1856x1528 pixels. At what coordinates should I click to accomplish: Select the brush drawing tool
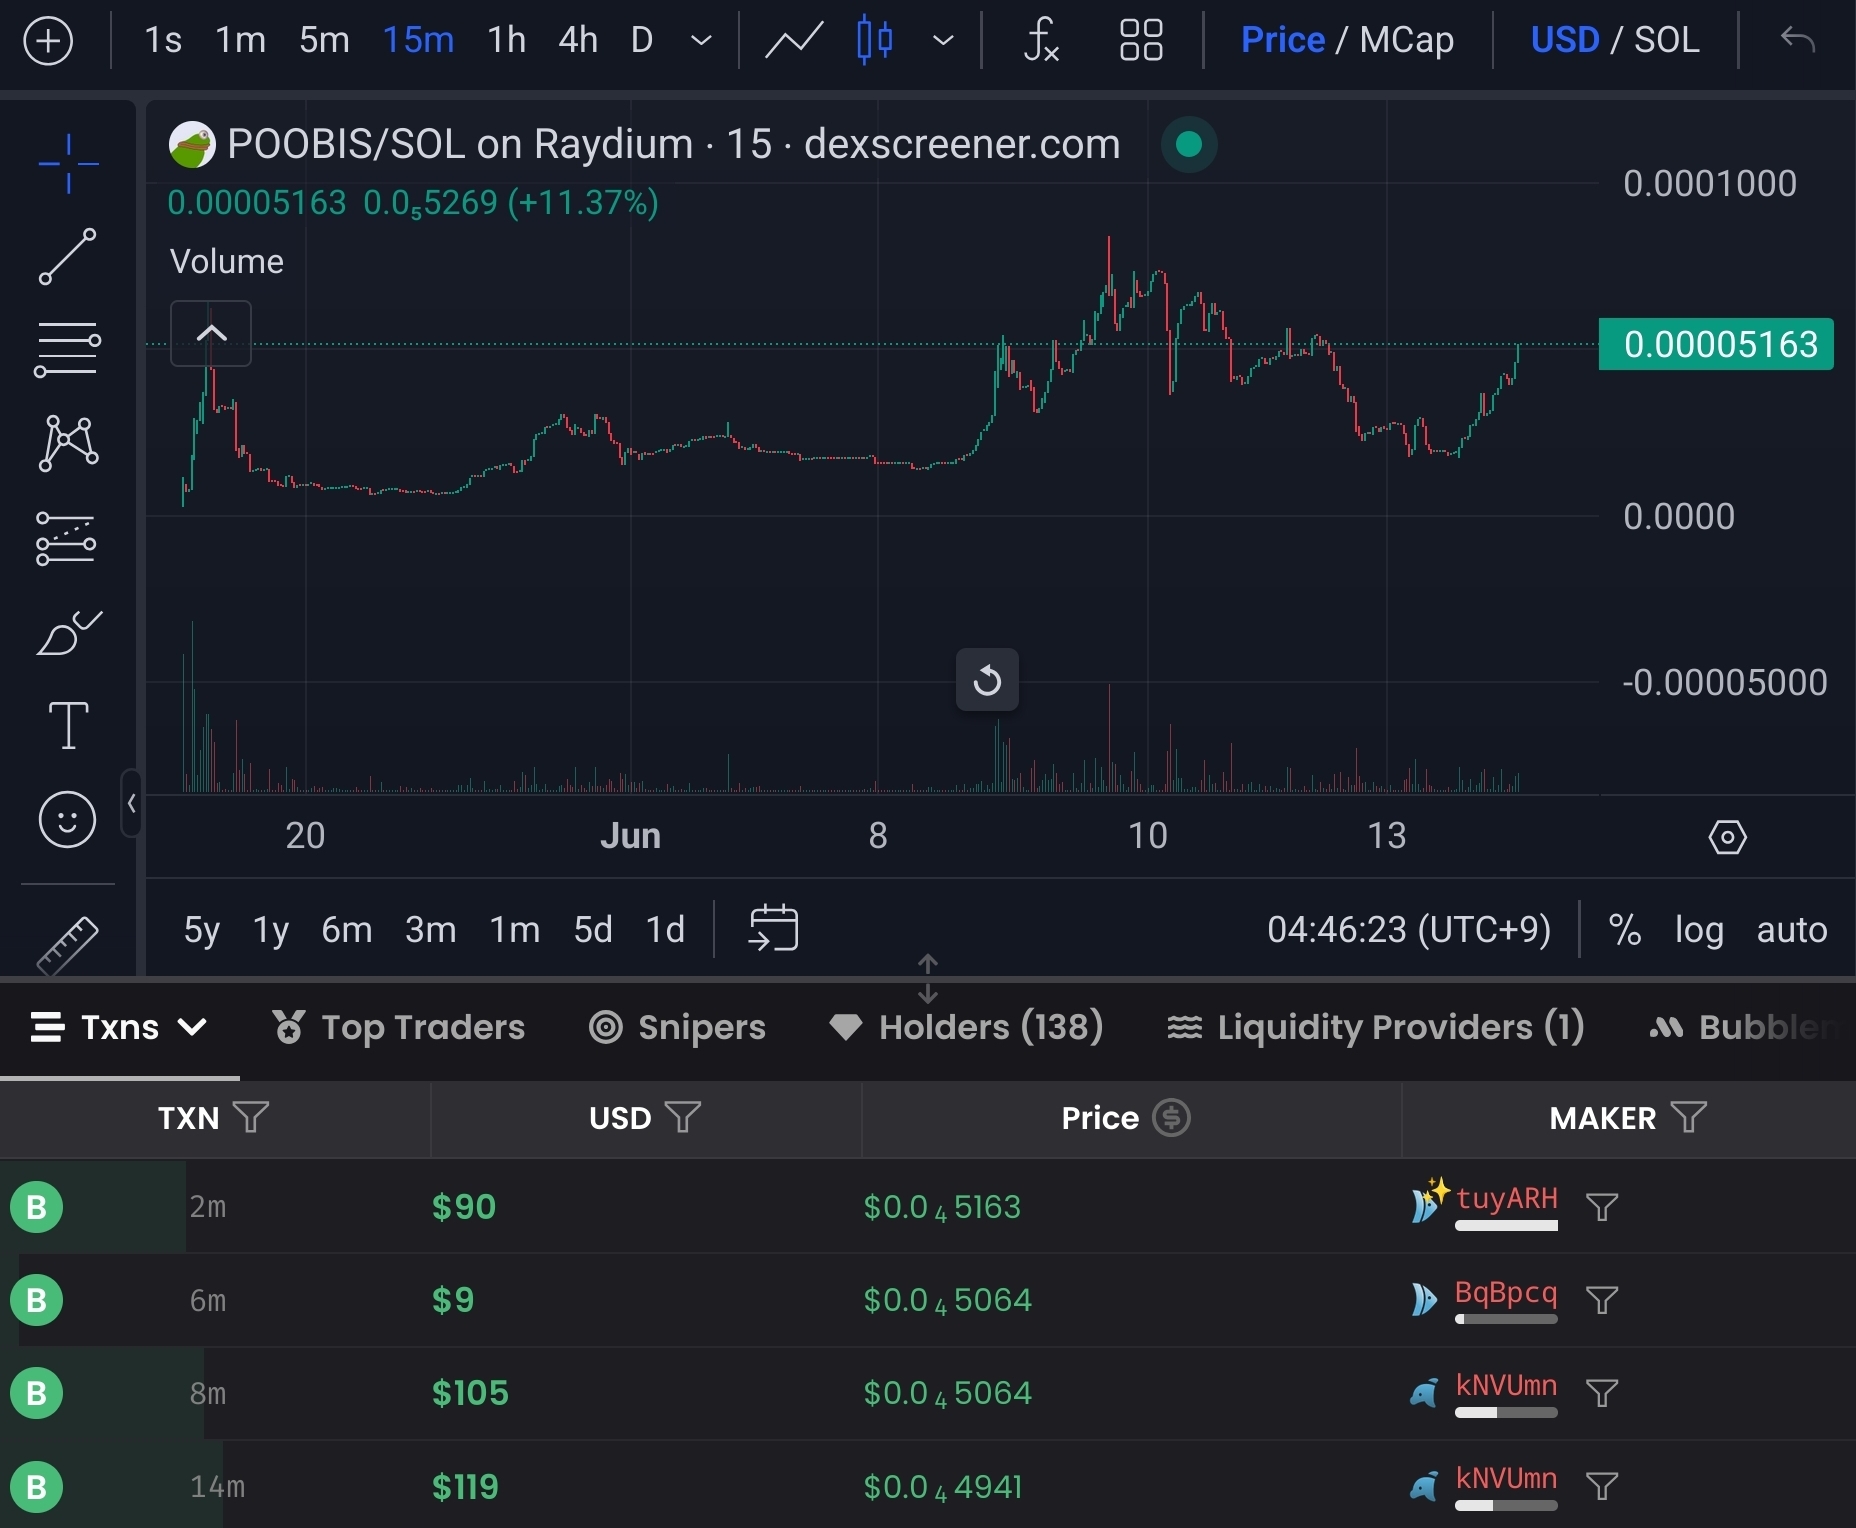click(x=68, y=633)
